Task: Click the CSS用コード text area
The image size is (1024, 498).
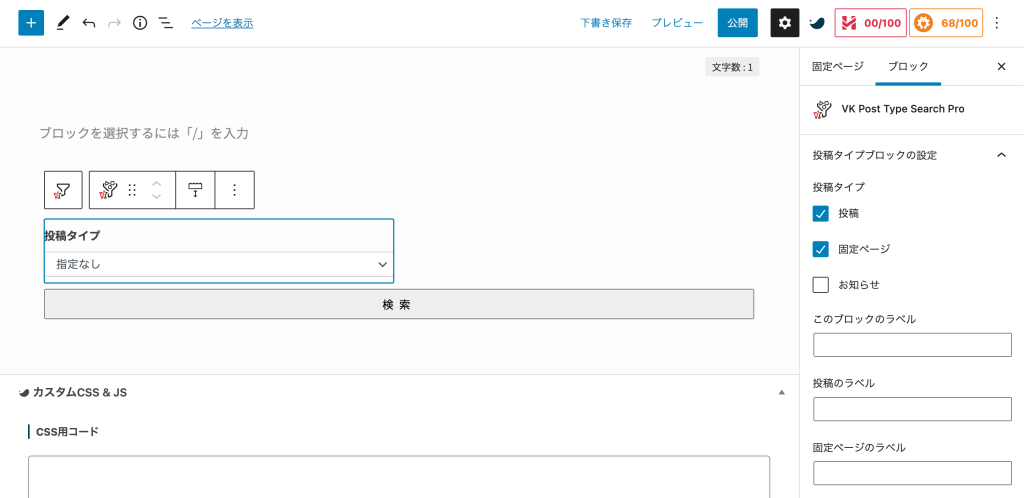Action: [399, 477]
